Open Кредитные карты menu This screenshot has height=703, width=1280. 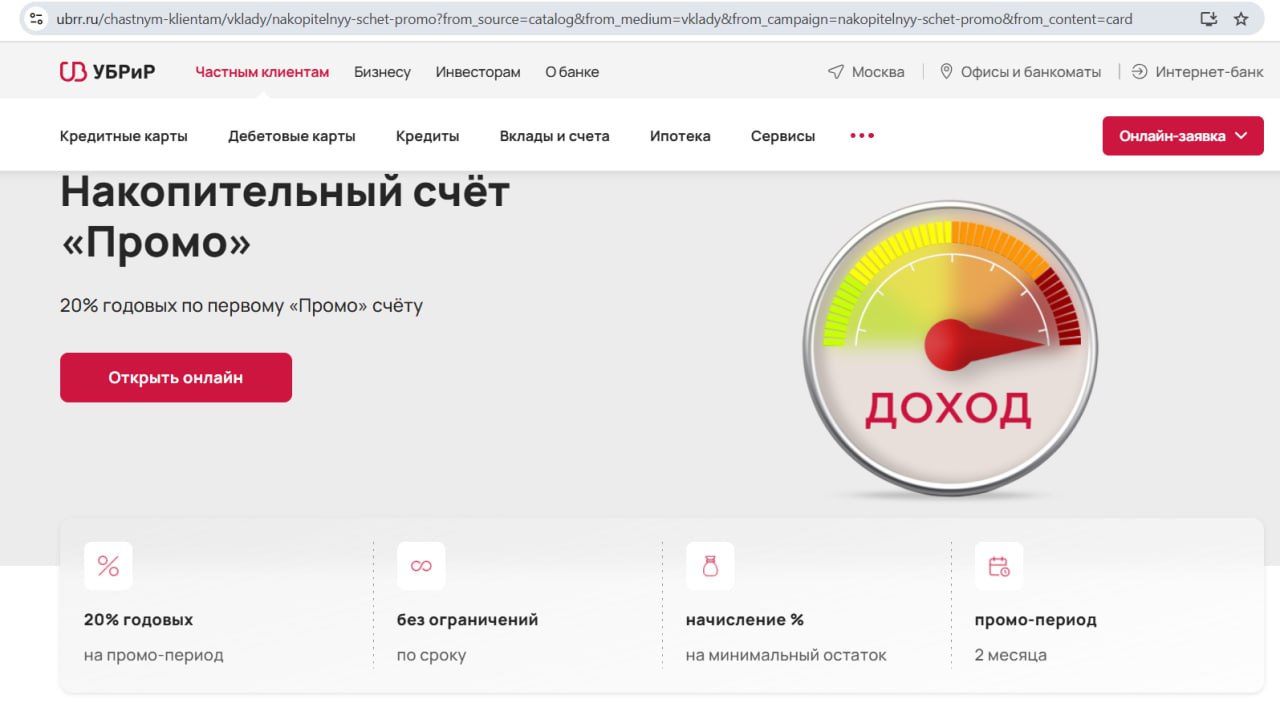(x=124, y=136)
